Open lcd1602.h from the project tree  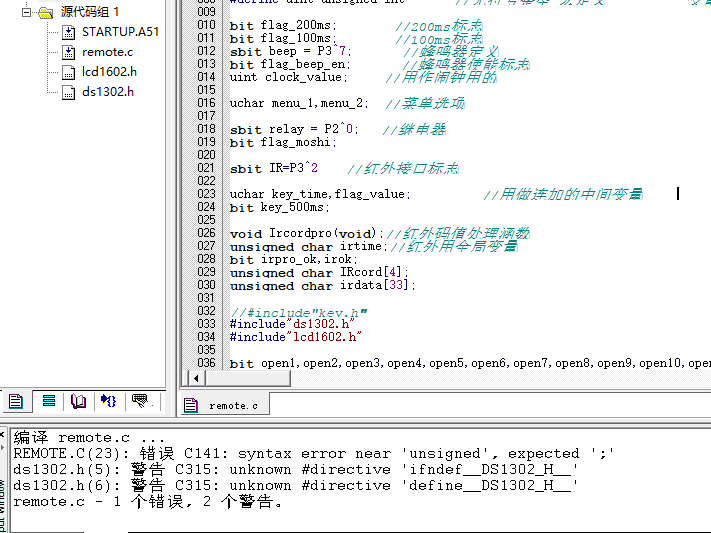pos(109,72)
